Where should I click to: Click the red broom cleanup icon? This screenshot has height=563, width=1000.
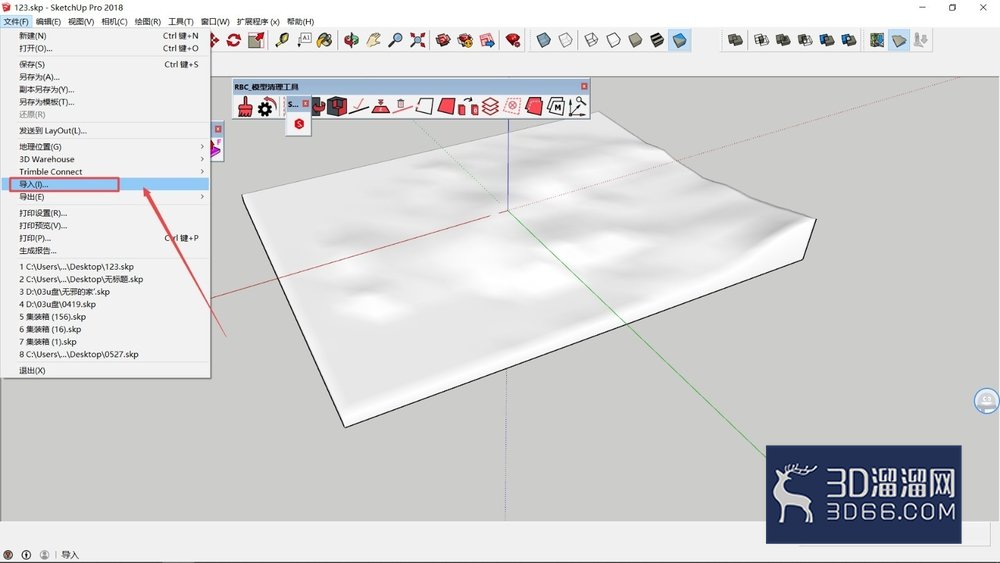245,106
